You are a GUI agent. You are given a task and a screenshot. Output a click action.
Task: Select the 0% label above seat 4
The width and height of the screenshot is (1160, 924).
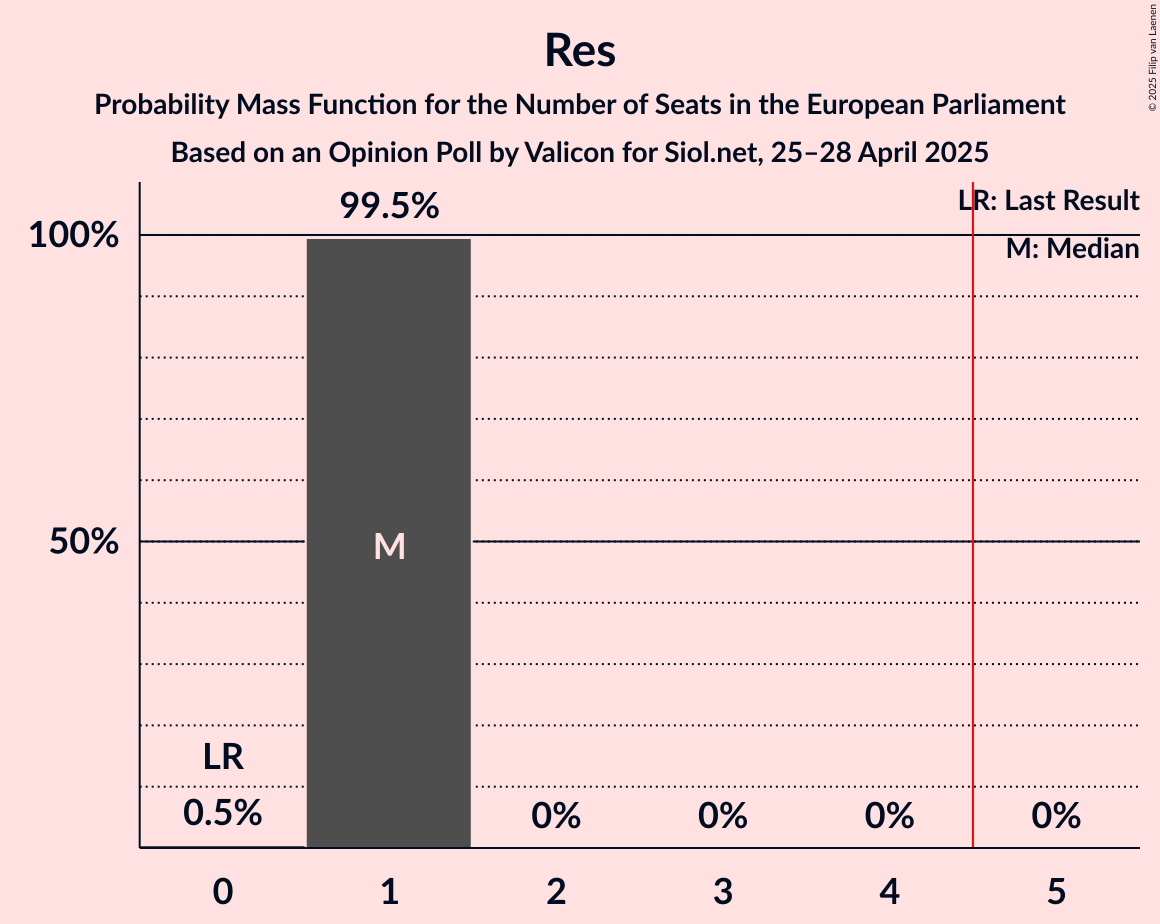pos(890,817)
